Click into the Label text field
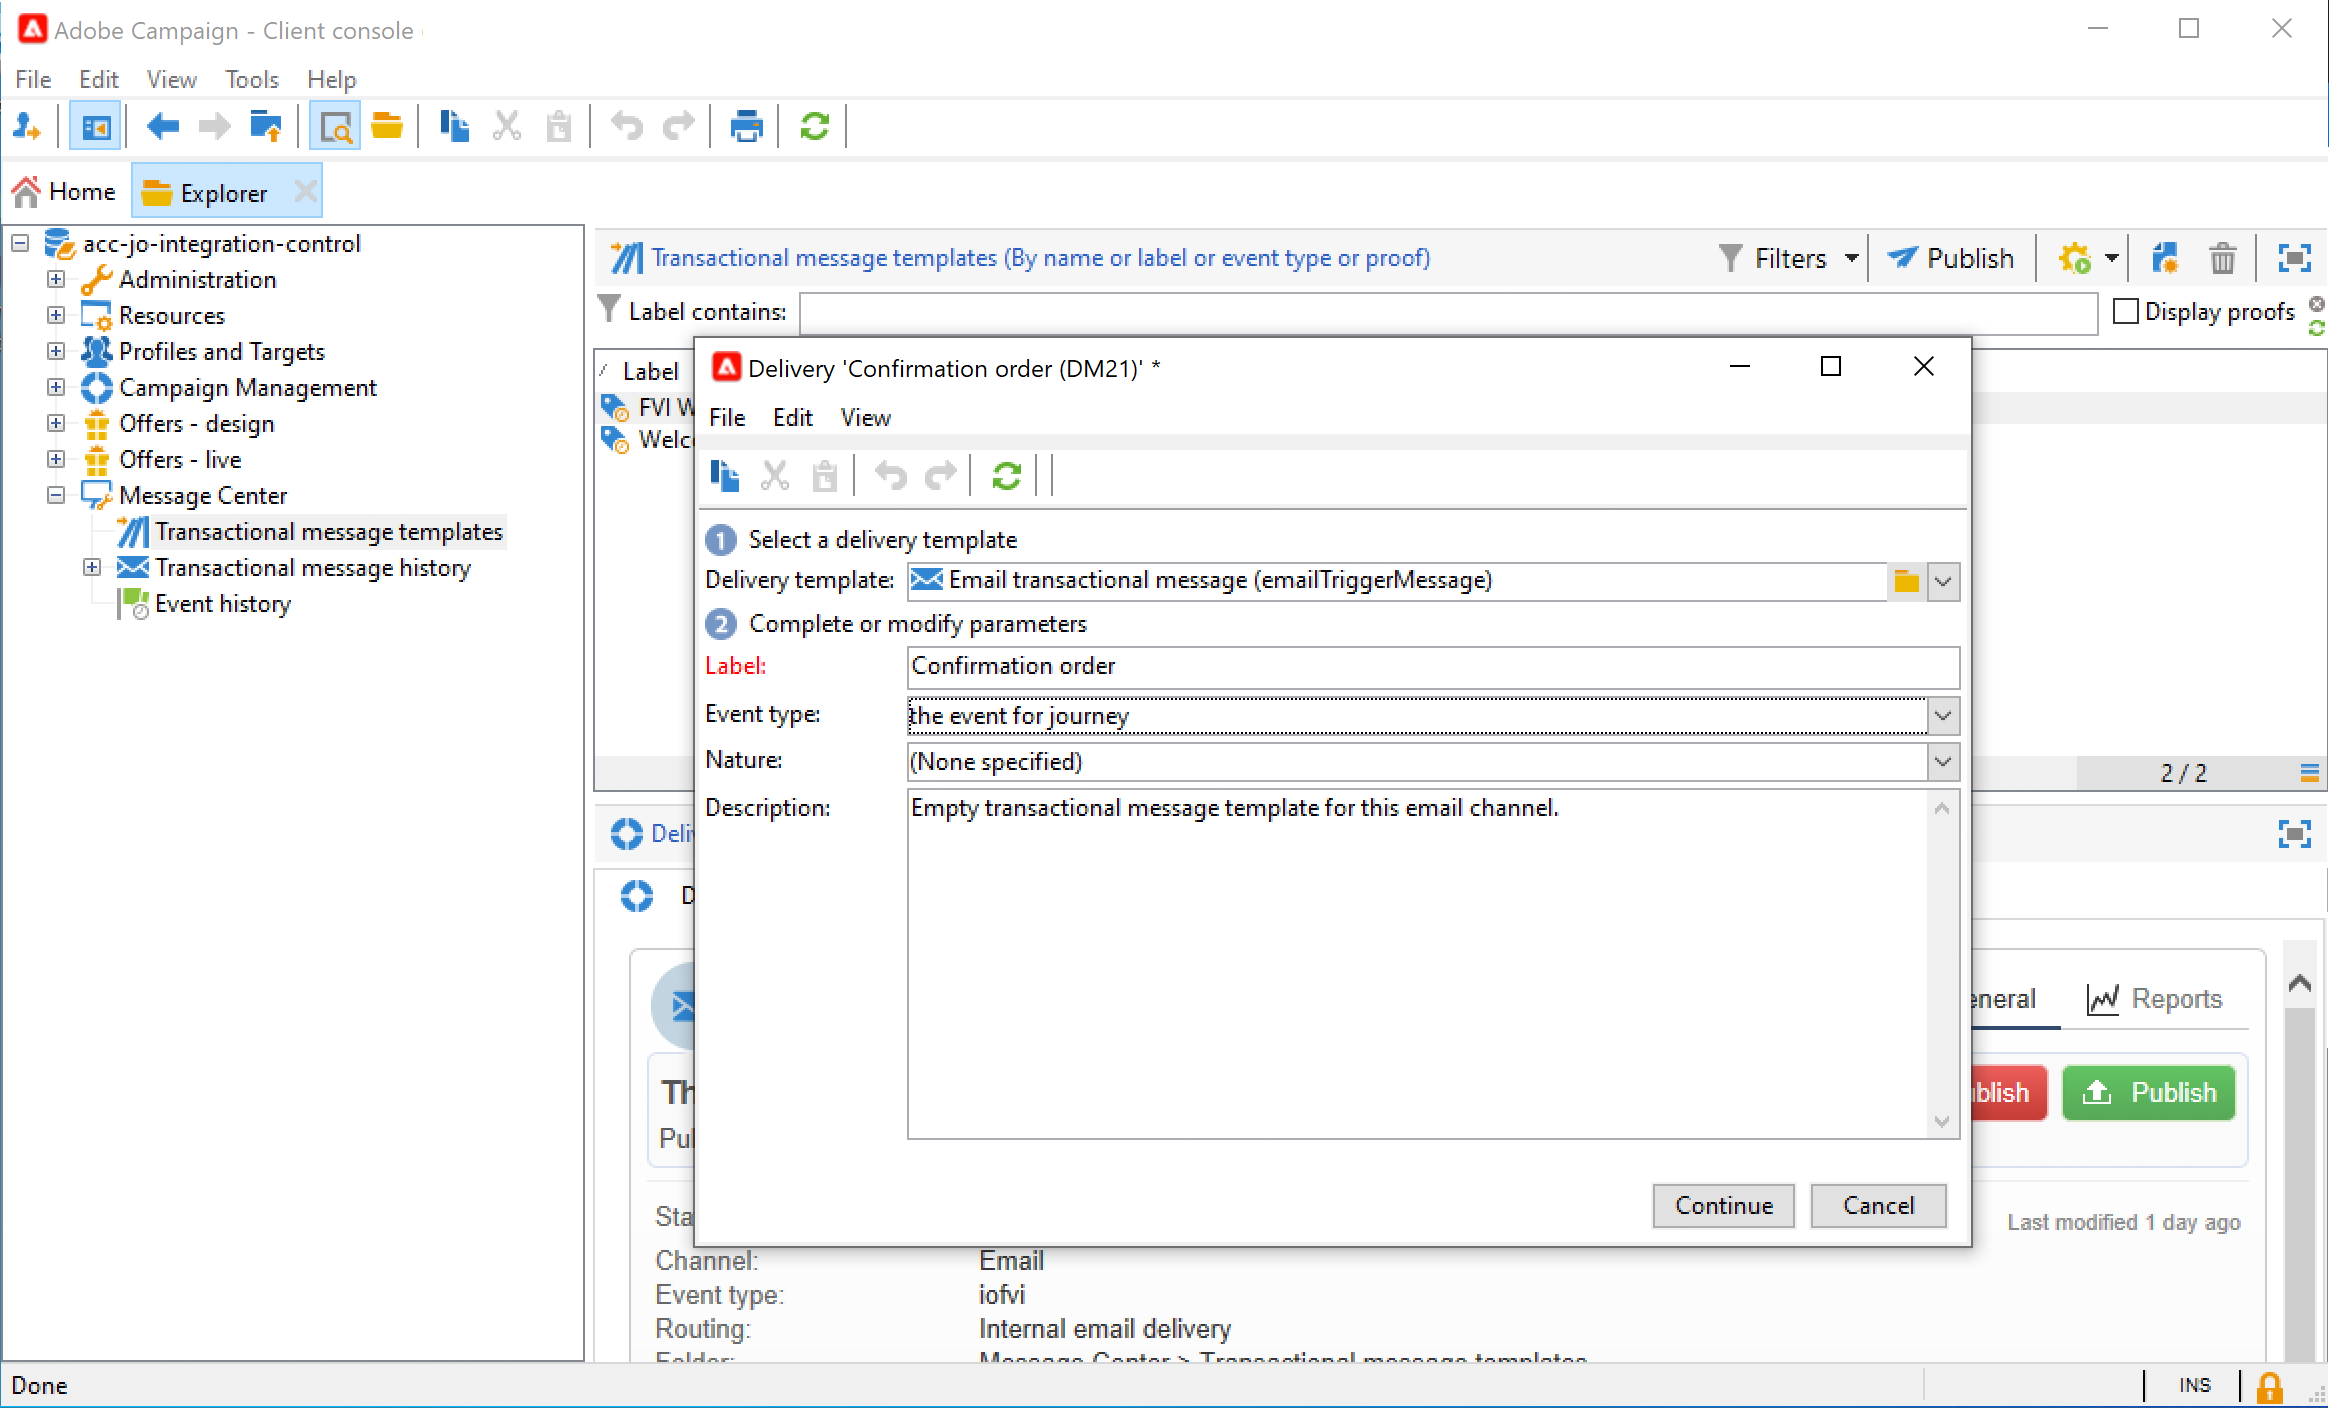The image size is (2329, 1408). click(1432, 667)
